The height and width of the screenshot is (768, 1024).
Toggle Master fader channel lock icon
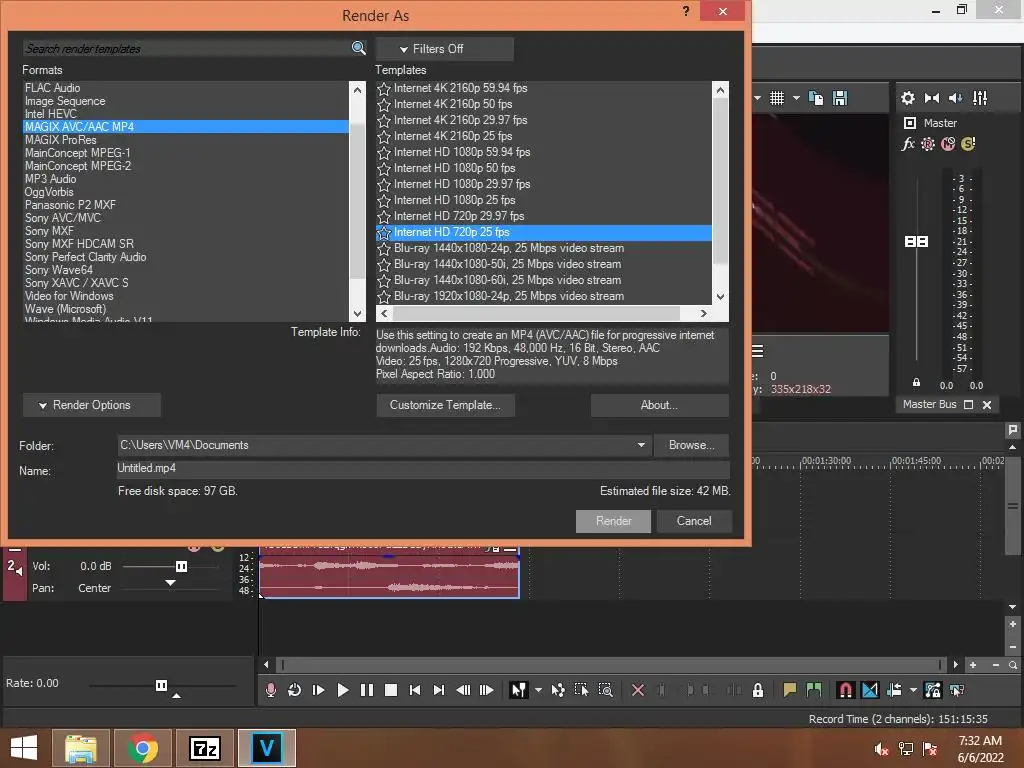(x=916, y=383)
